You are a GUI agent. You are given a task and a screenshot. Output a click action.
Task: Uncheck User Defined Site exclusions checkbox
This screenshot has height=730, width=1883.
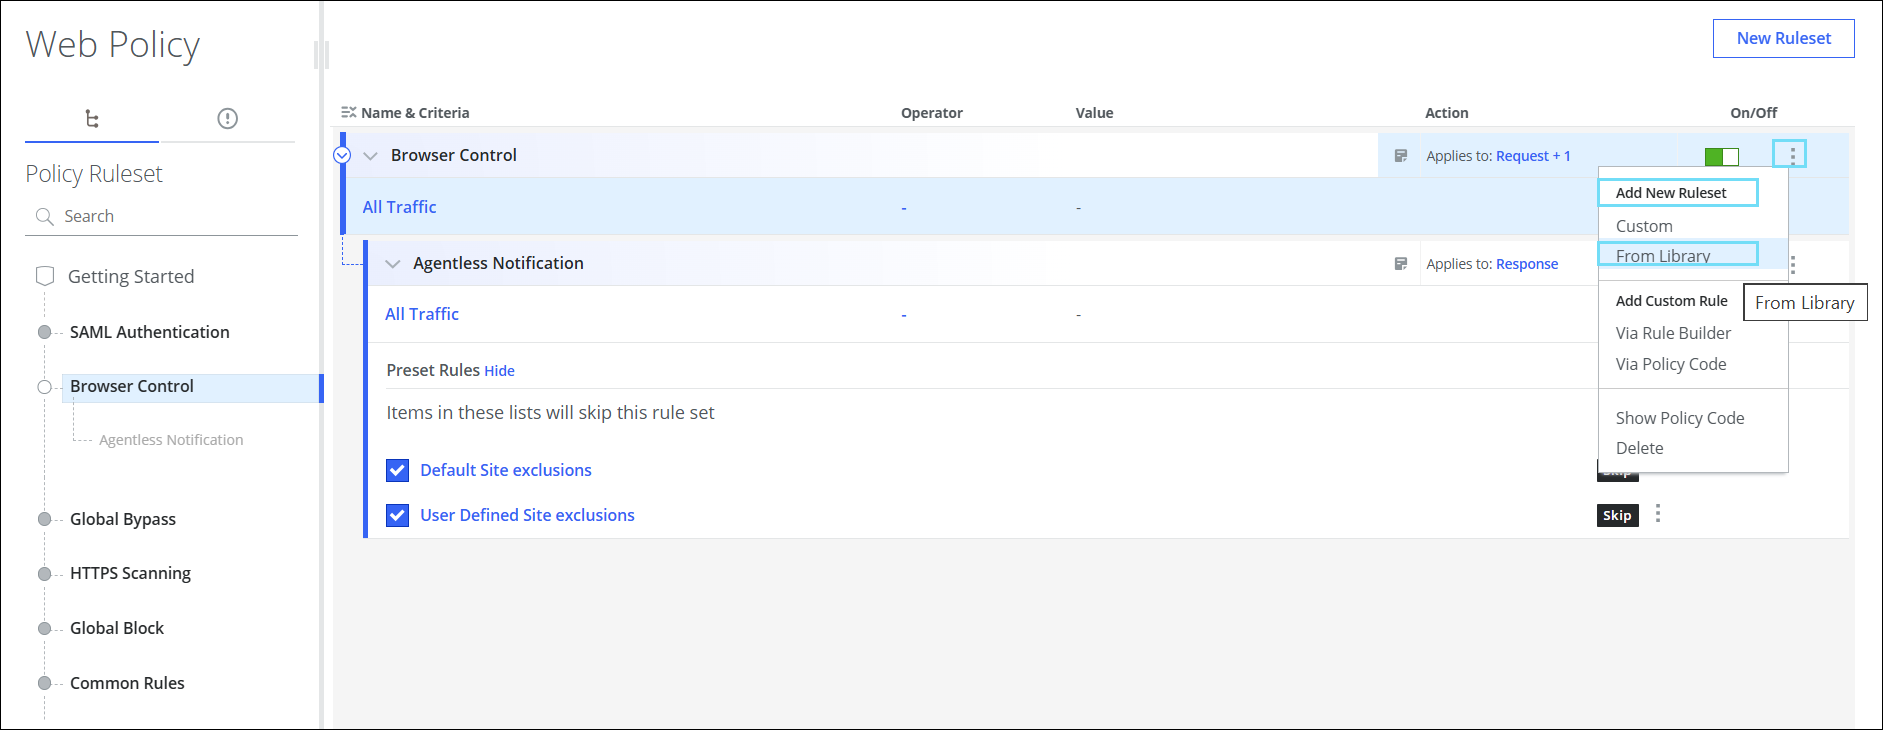[398, 515]
